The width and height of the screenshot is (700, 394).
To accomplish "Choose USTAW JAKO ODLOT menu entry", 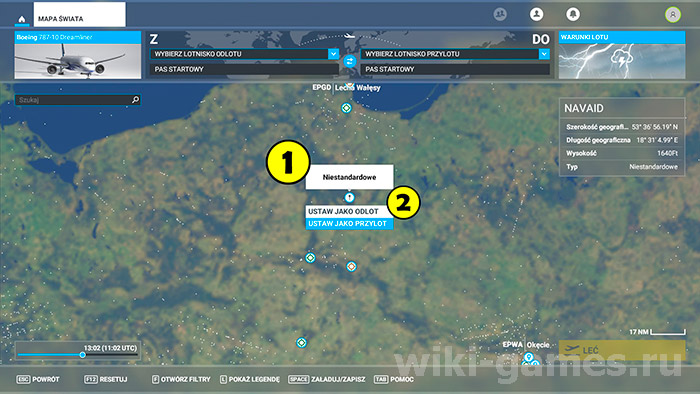I will (349, 212).
